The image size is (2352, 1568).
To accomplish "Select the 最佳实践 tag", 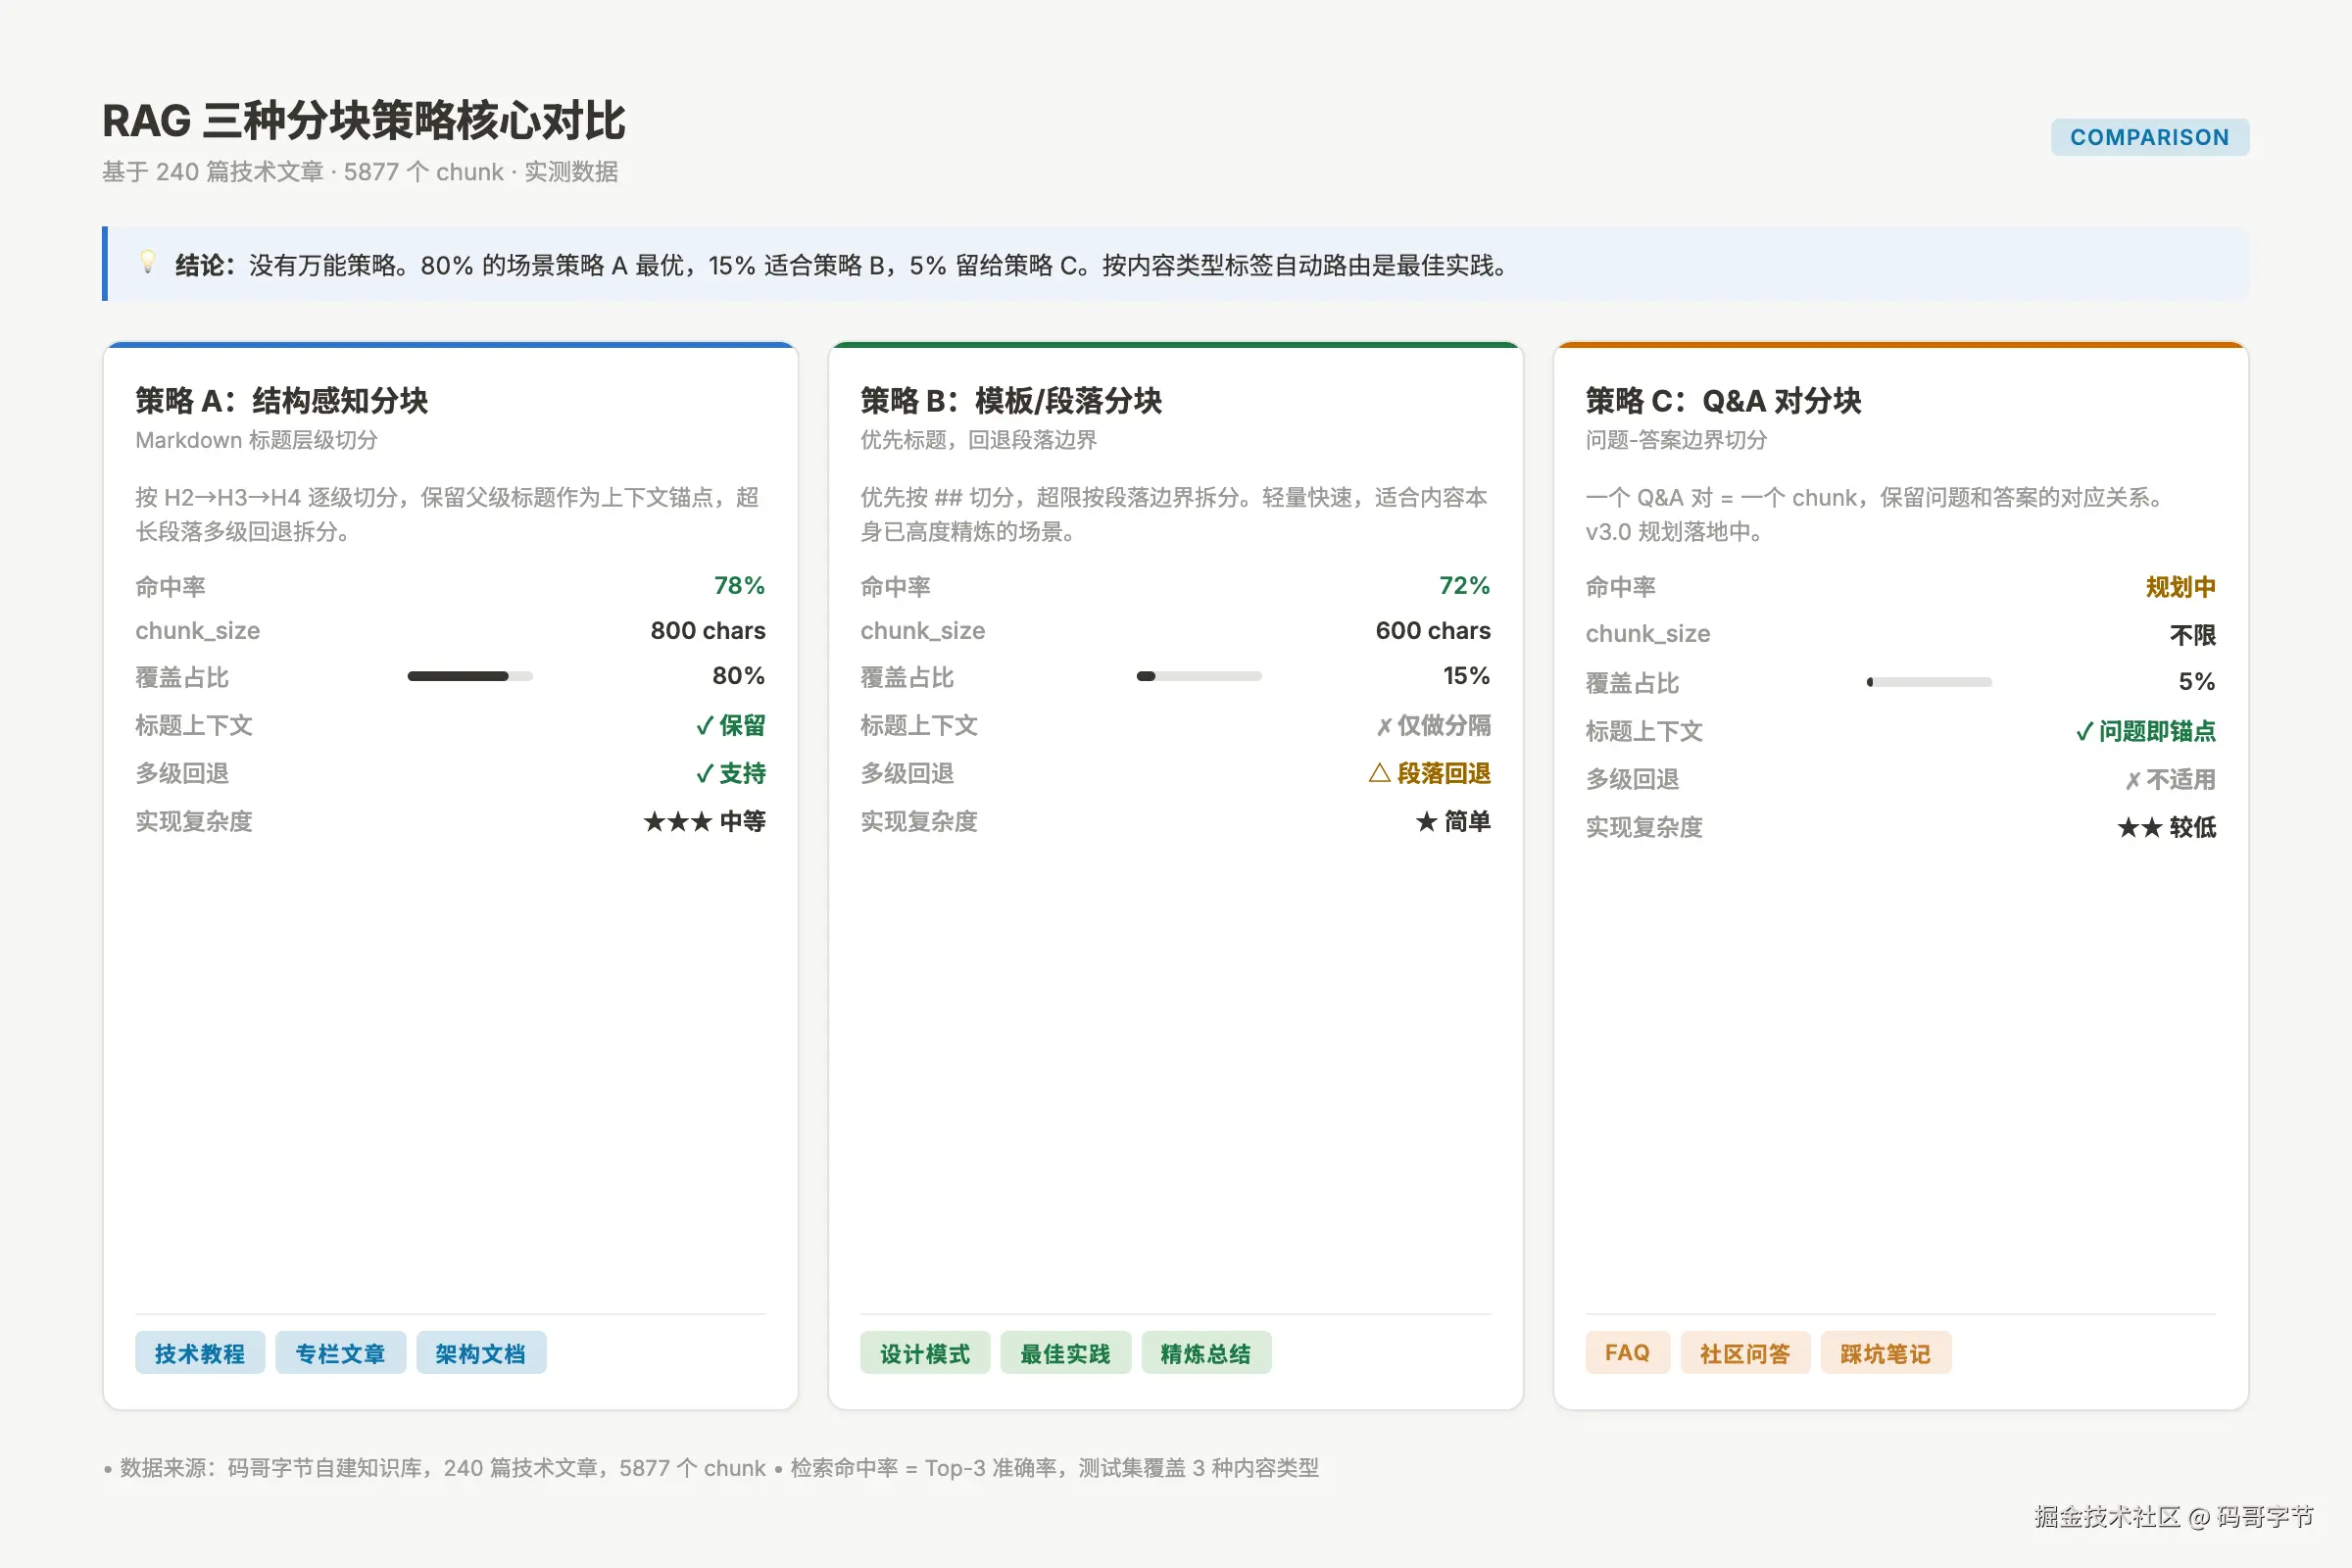I will (1065, 1353).
